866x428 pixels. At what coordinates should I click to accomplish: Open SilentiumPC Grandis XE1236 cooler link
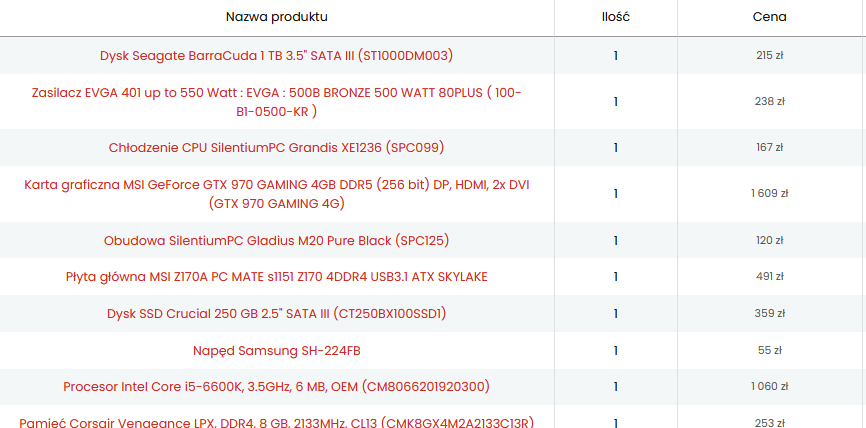point(276,148)
